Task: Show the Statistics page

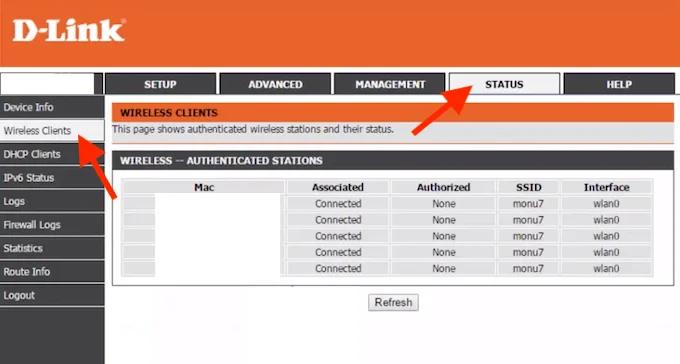Action: [52, 248]
